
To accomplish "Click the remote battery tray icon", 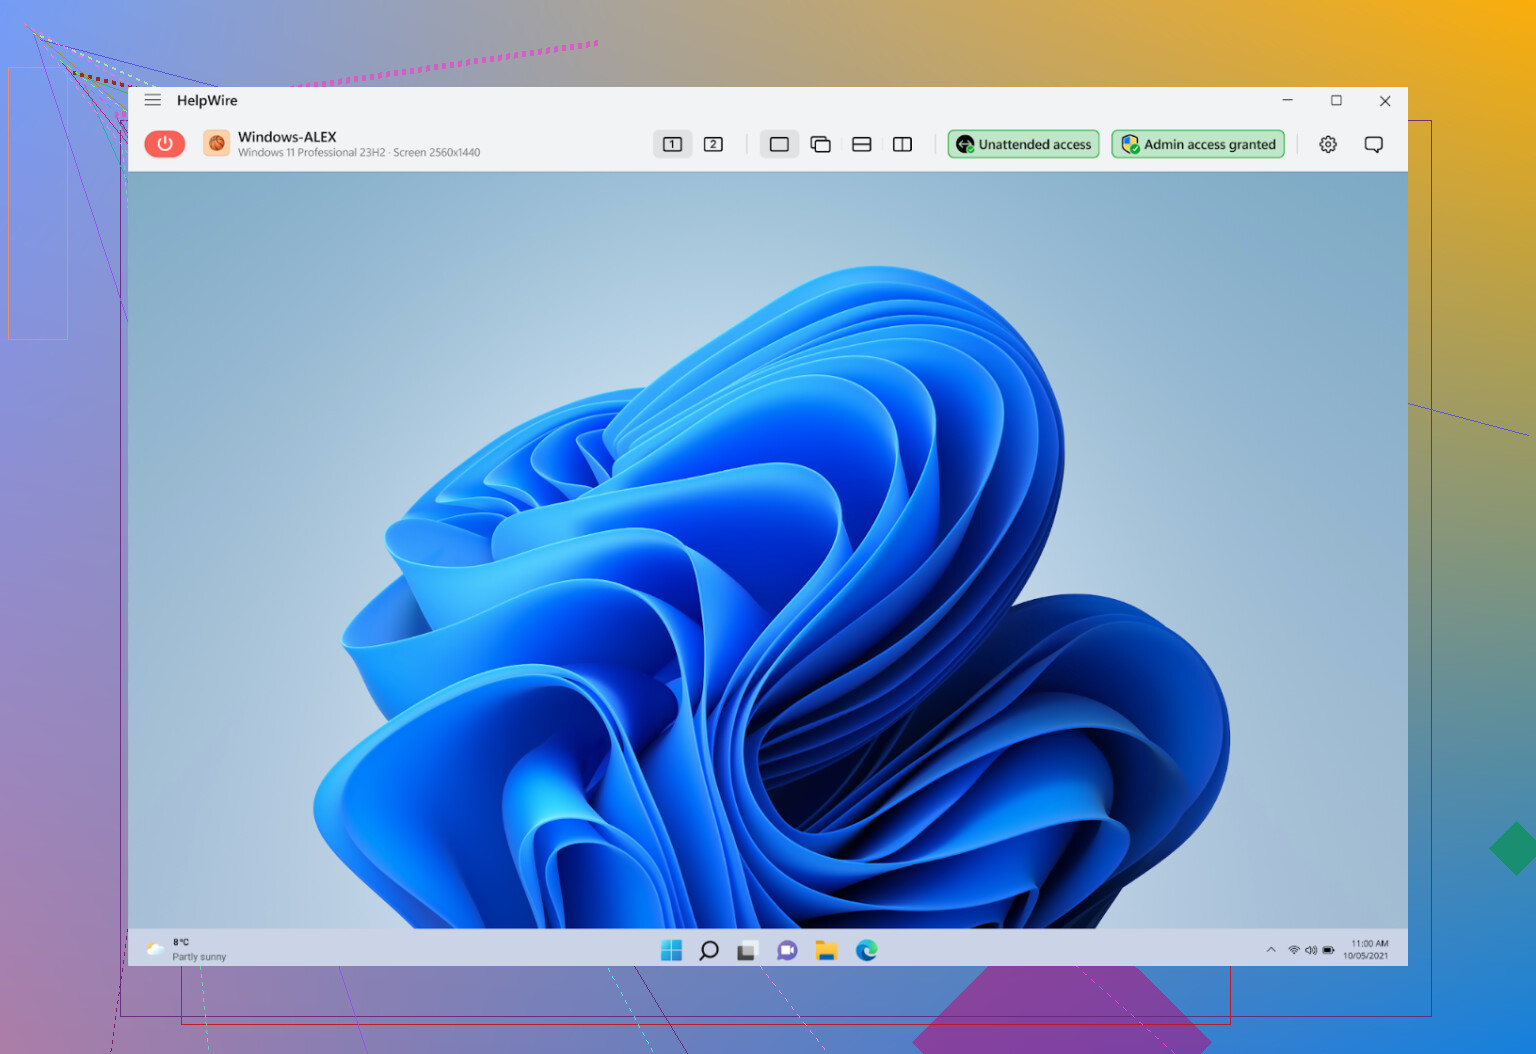I will point(1328,950).
